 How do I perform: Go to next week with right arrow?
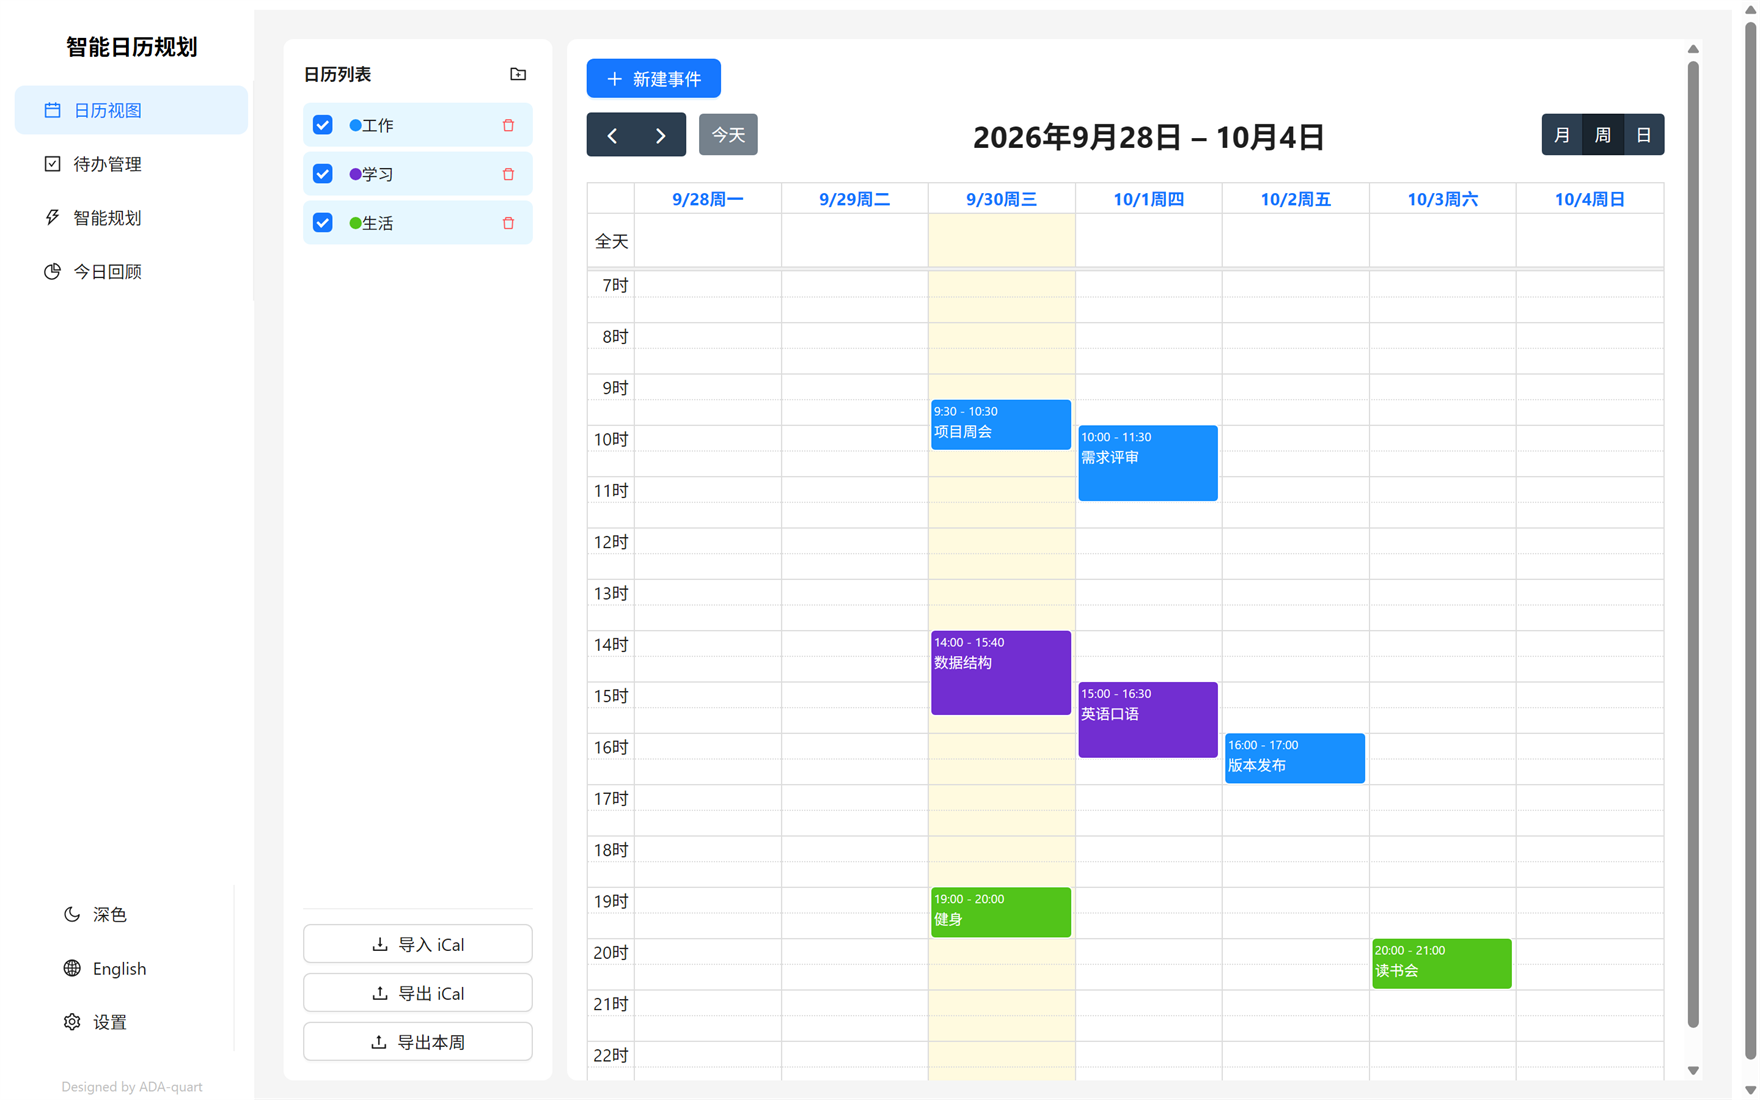coord(661,135)
